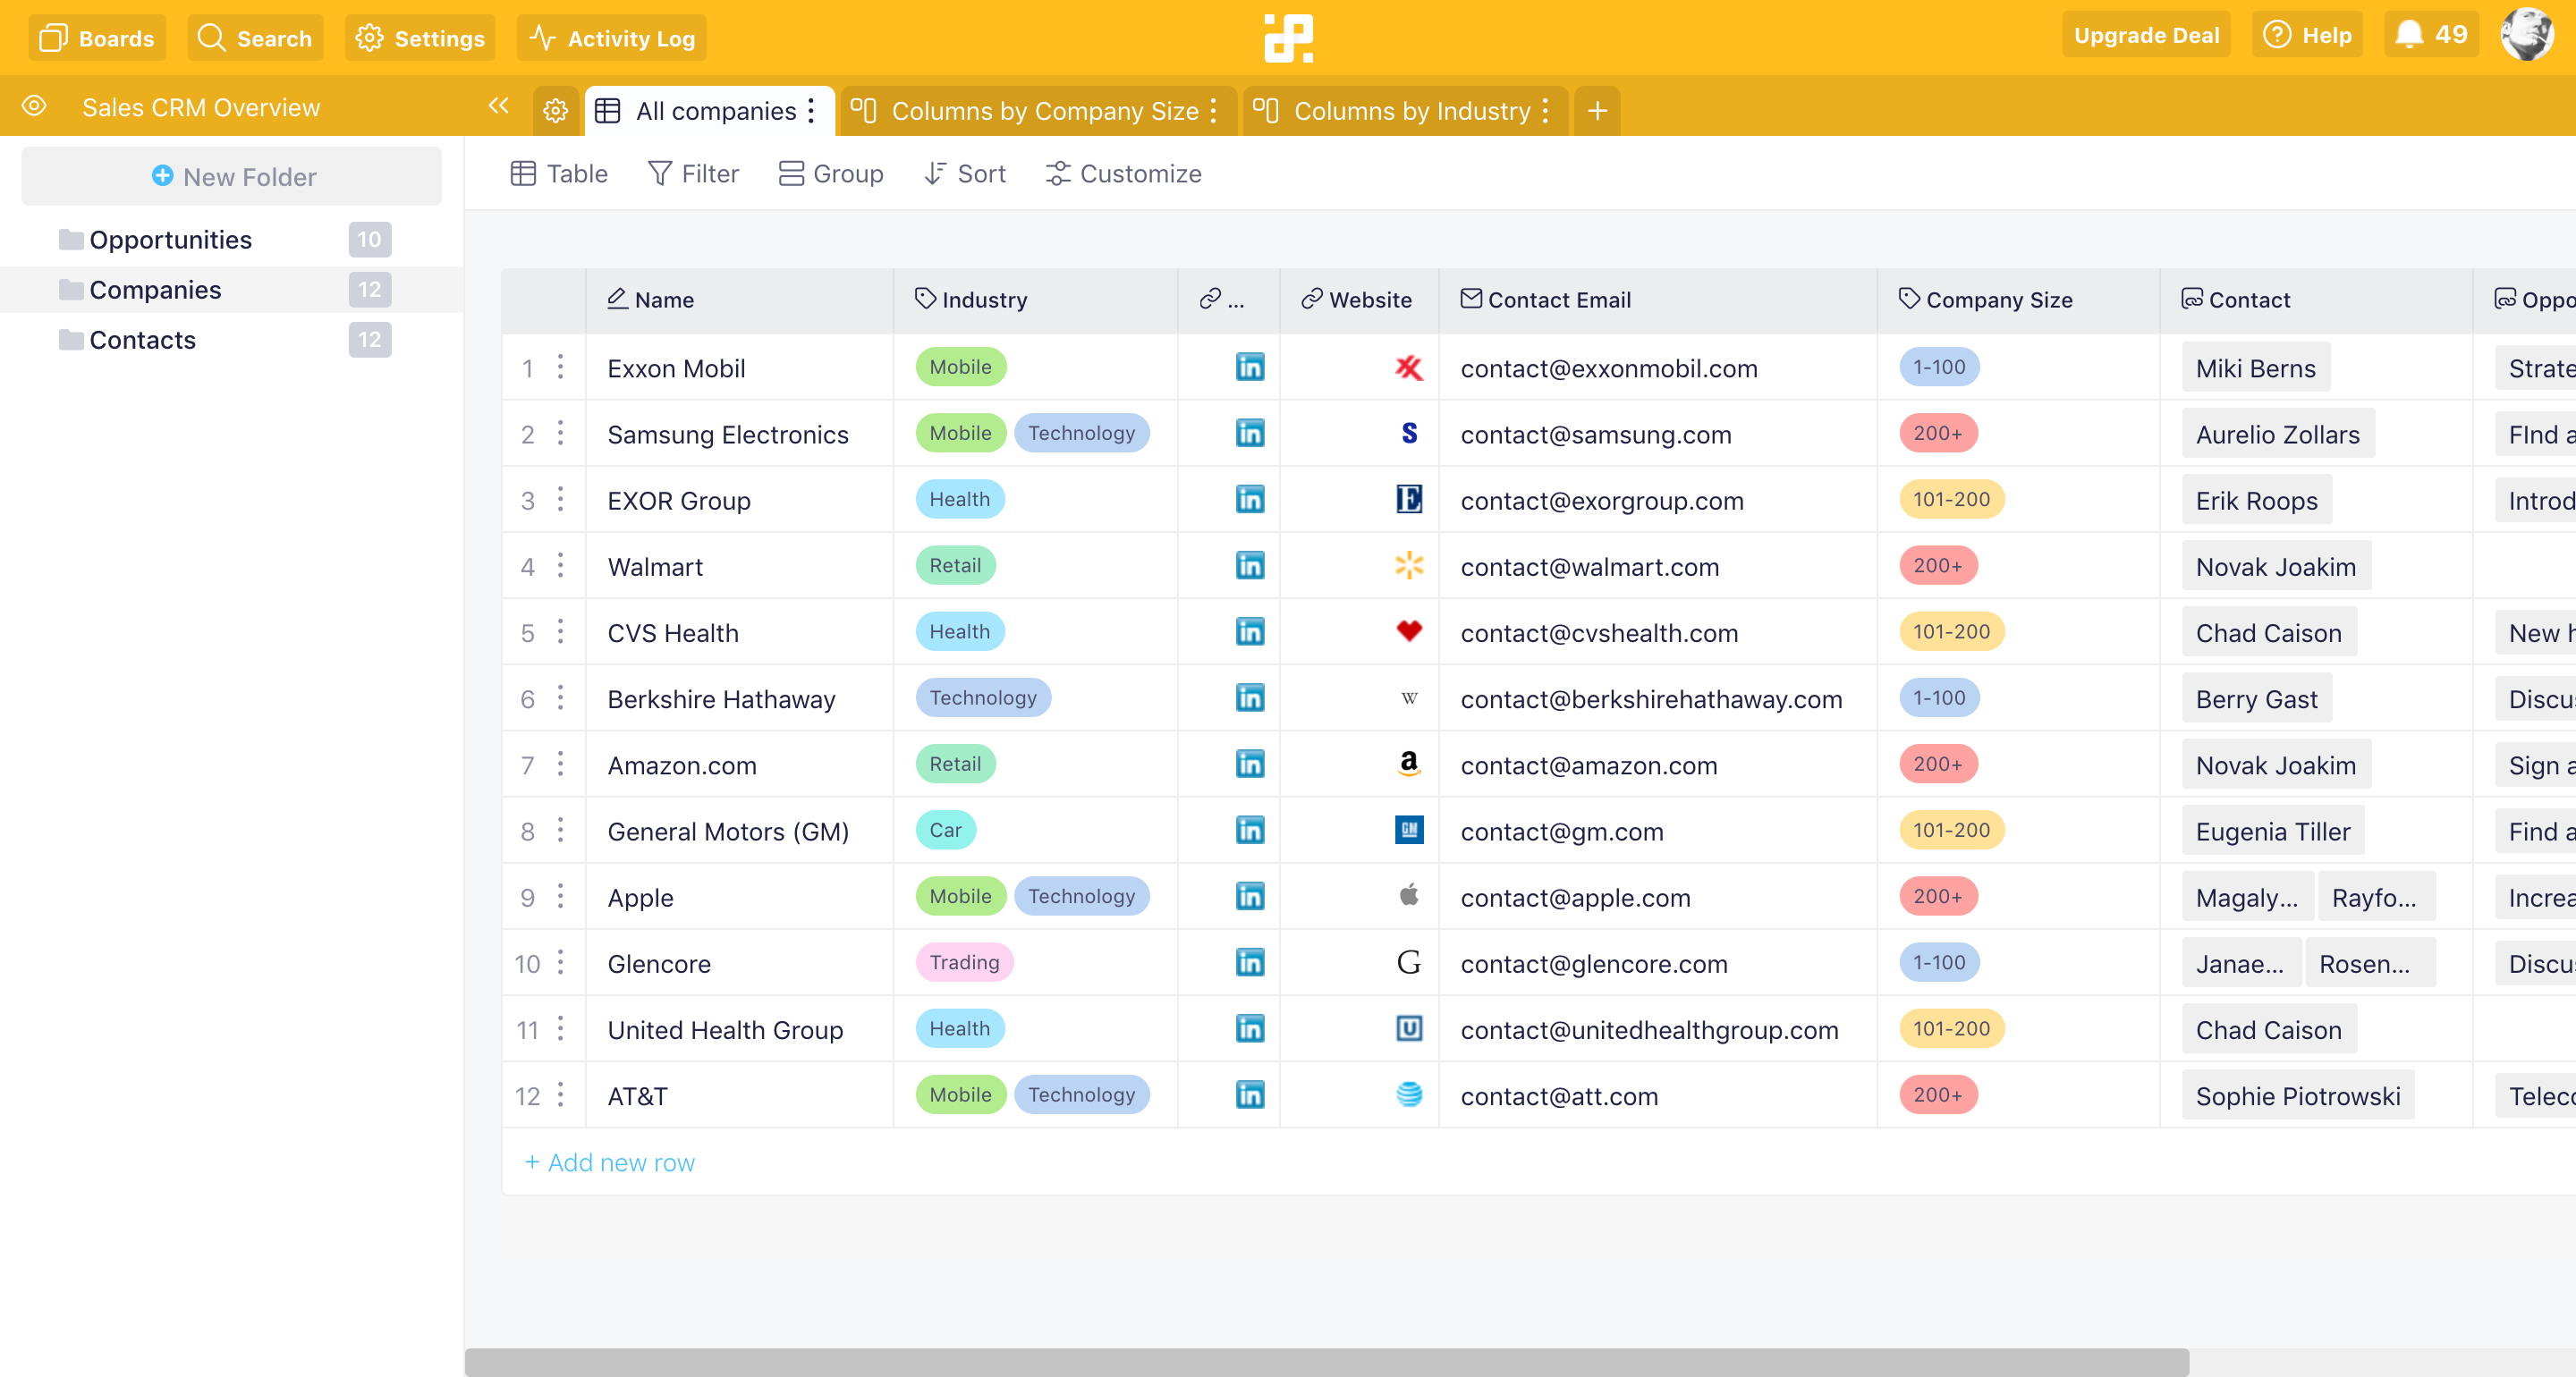Open LinkedIn link for Amazon.com
The height and width of the screenshot is (1377, 2576).
pos(1250,764)
